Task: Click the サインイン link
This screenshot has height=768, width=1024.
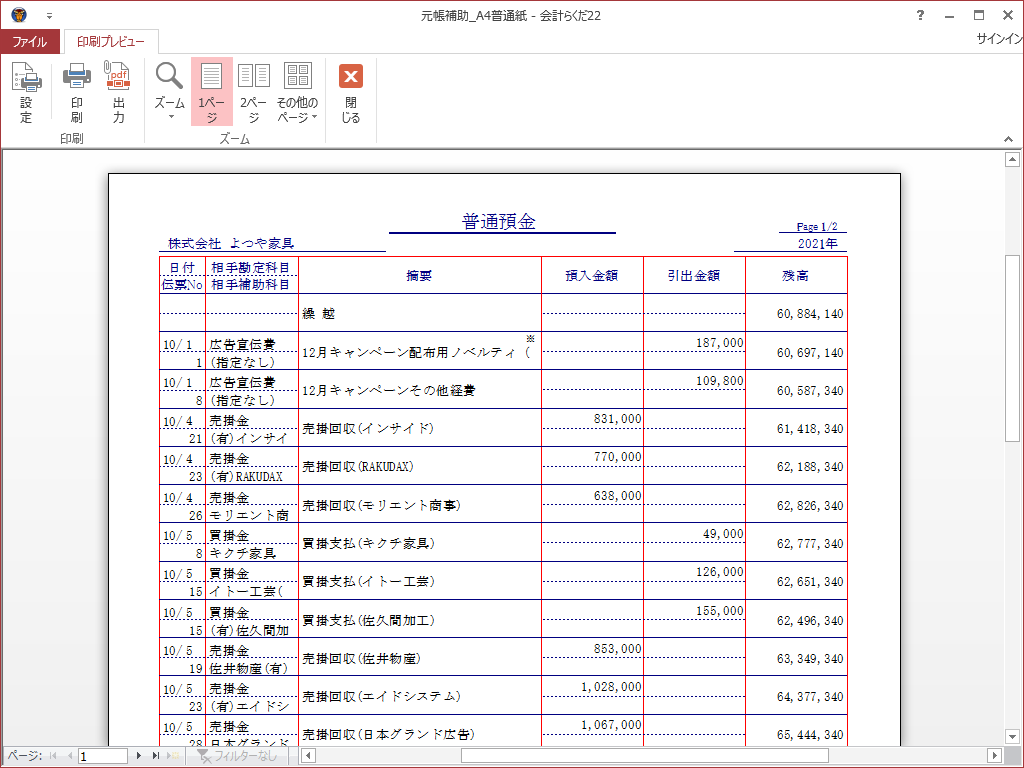Action: [999, 39]
